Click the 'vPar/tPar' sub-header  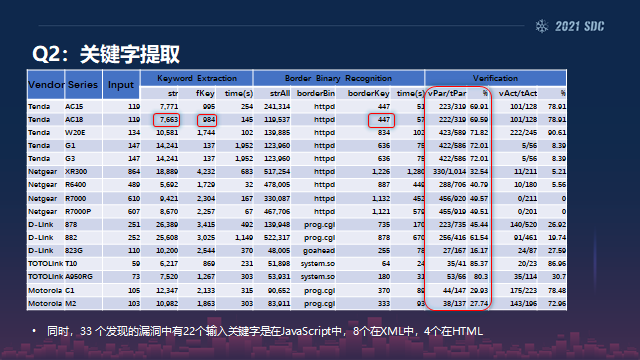point(447,93)
